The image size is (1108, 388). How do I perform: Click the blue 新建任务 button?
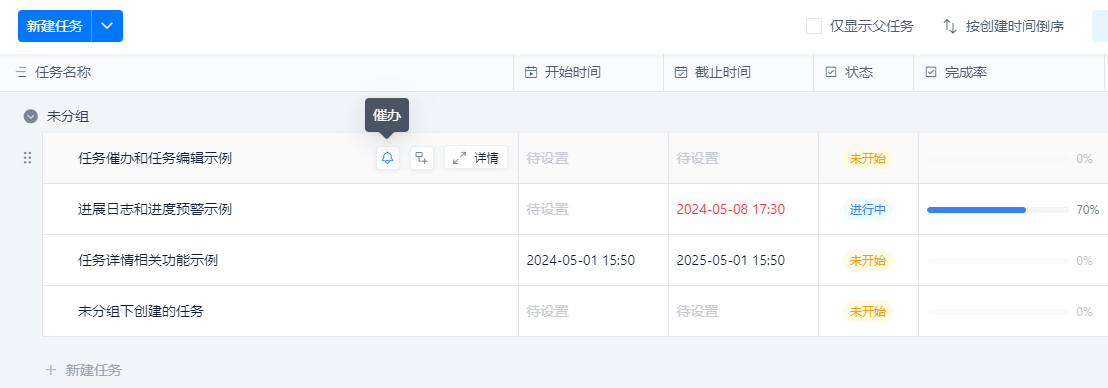(x=55, y=26)
